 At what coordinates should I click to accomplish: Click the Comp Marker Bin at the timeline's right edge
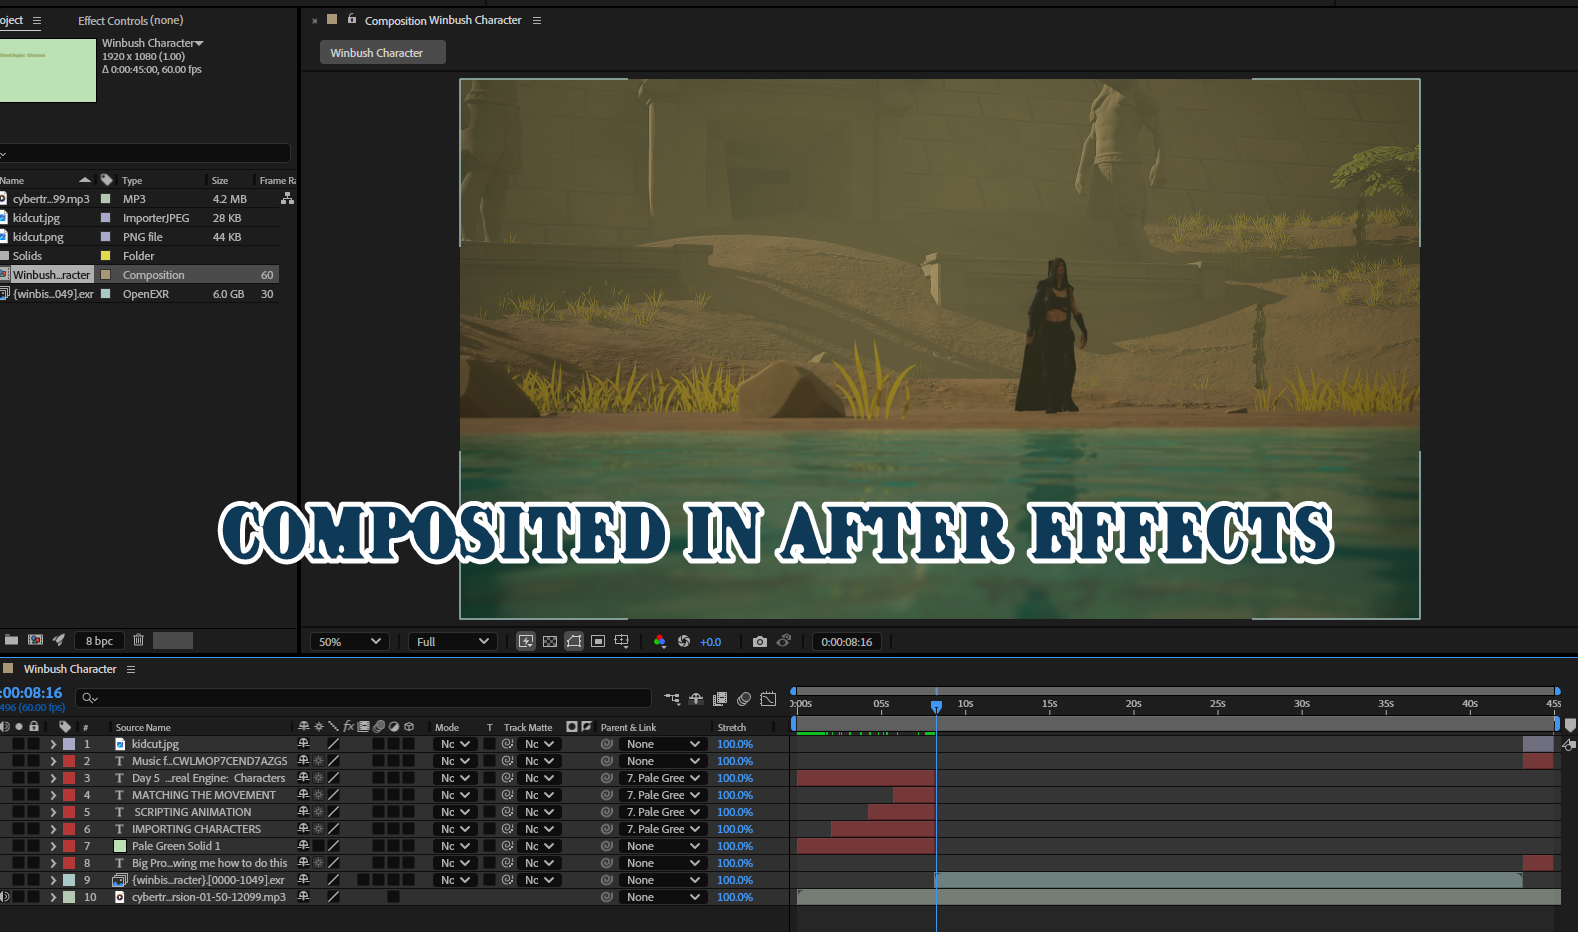point(1570,724)
